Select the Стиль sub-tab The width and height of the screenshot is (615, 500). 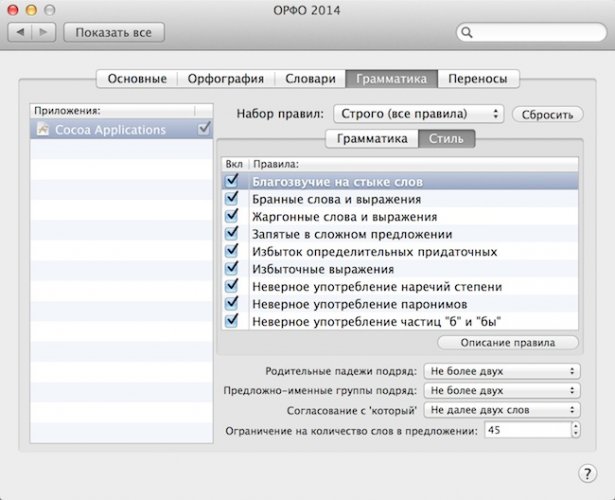click(446, 139)
